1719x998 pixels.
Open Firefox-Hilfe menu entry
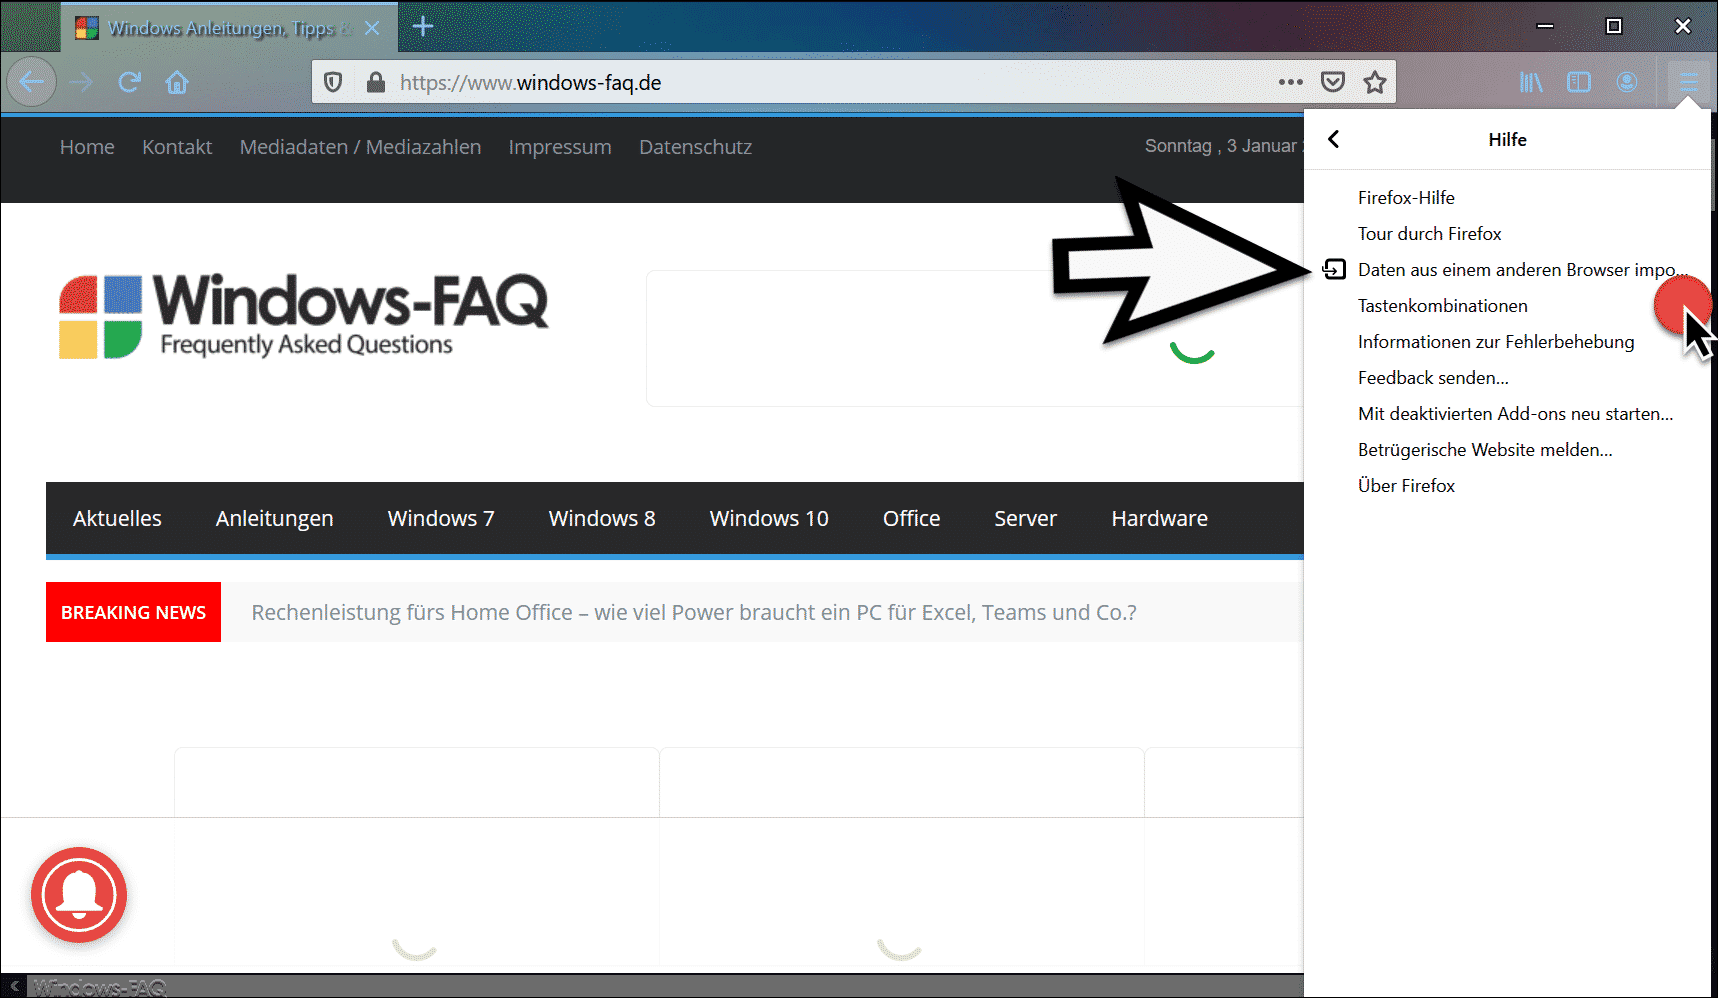[x=1406, y=198]
